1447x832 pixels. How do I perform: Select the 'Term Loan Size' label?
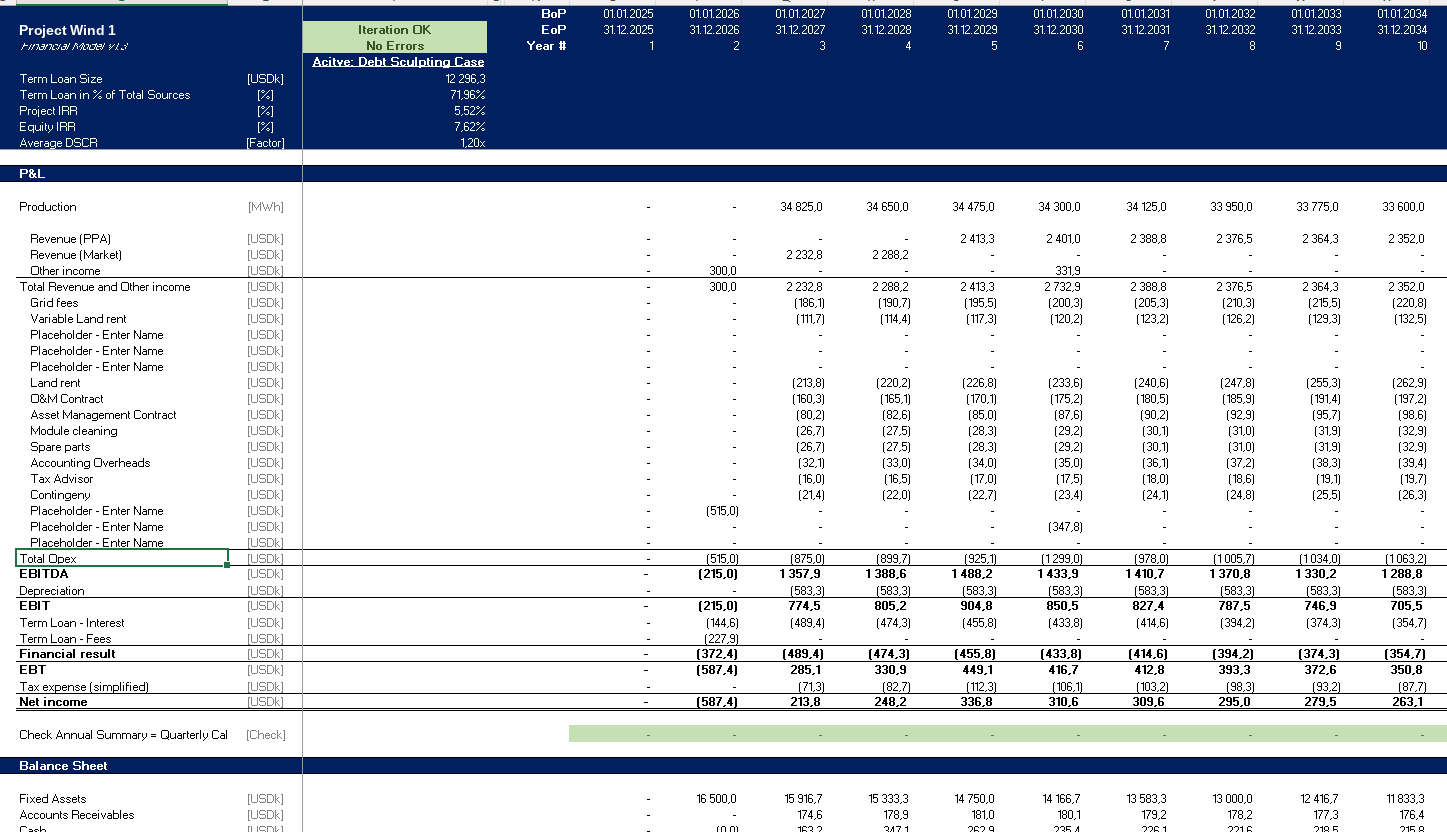61,79
